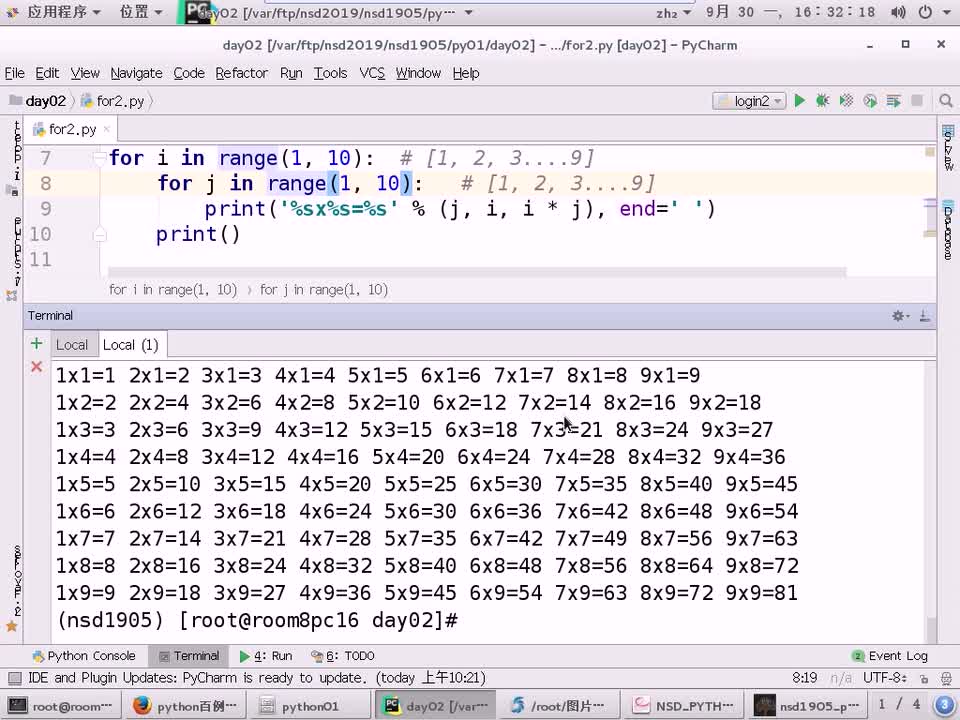Open the Favorites star tool window

coord(12,626)
